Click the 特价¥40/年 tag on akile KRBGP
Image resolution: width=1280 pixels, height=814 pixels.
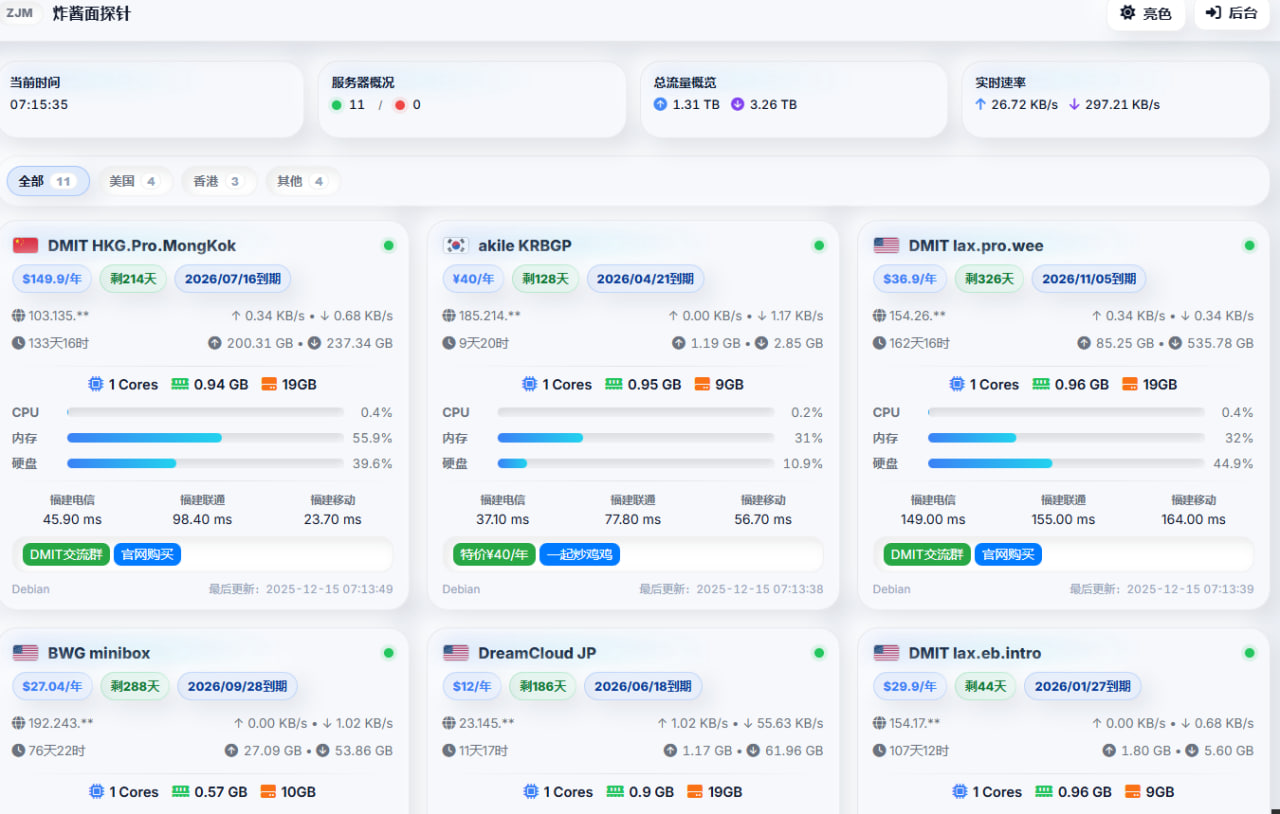(x=494, y=554)
